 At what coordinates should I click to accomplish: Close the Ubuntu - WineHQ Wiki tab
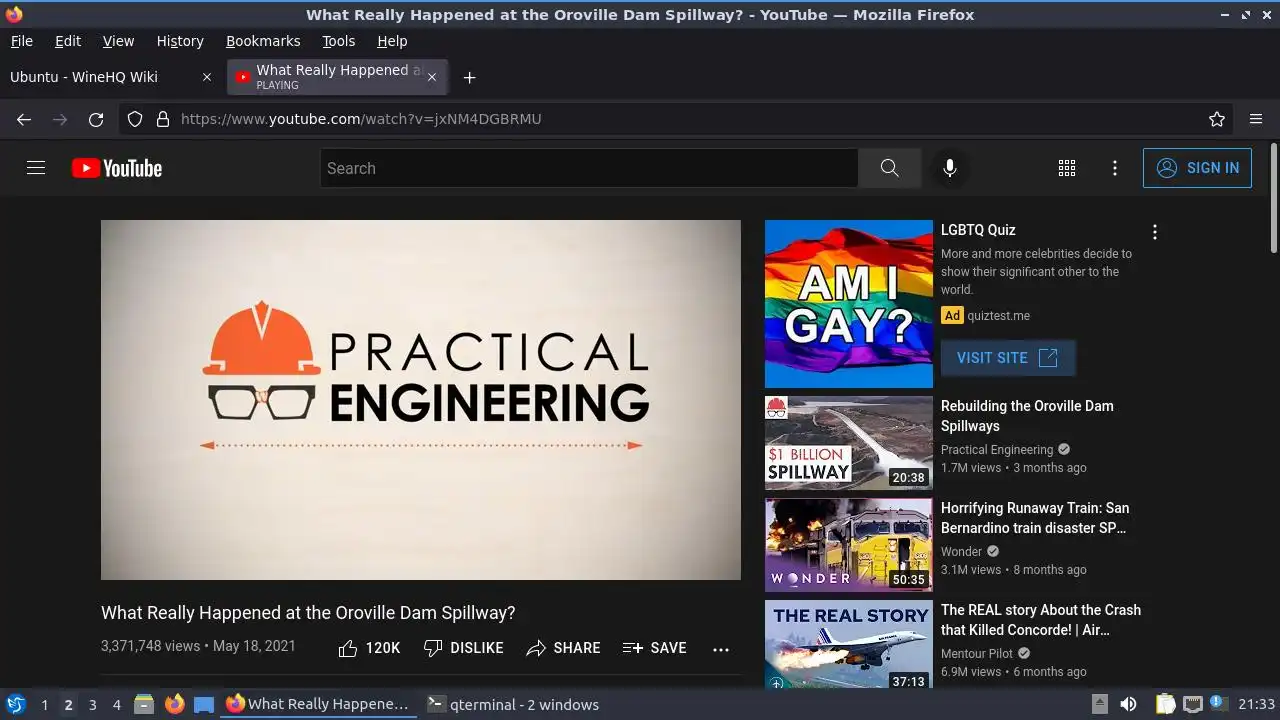tap(207, 77)
